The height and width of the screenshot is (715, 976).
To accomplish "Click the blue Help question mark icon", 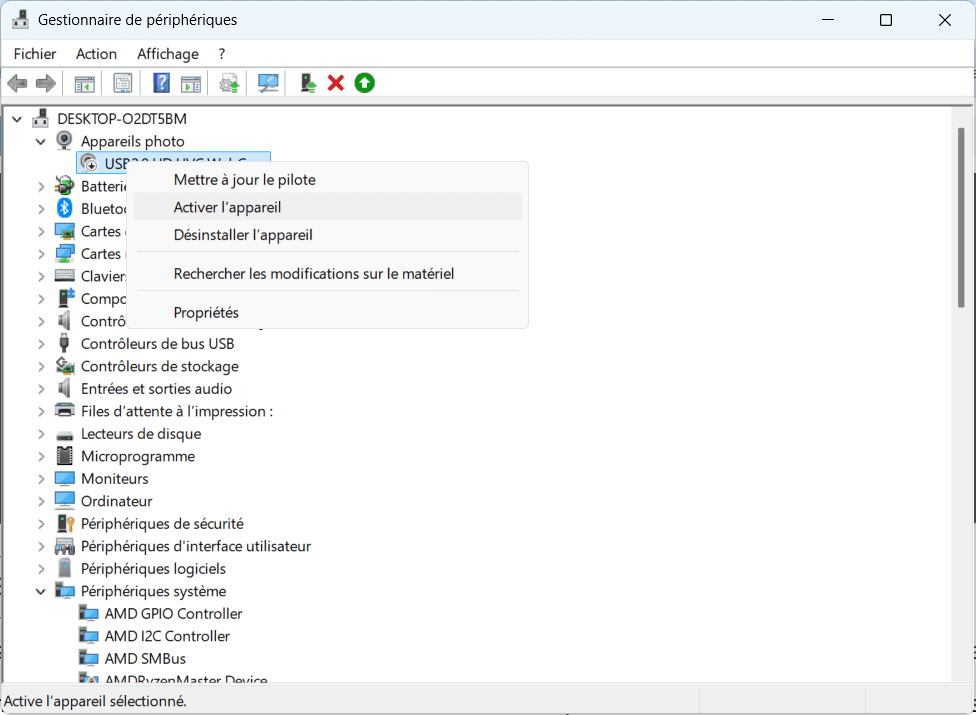I will (161, 83).
